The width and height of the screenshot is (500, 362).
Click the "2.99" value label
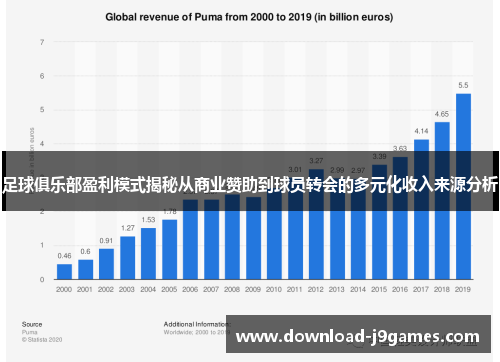pos(337,170)
